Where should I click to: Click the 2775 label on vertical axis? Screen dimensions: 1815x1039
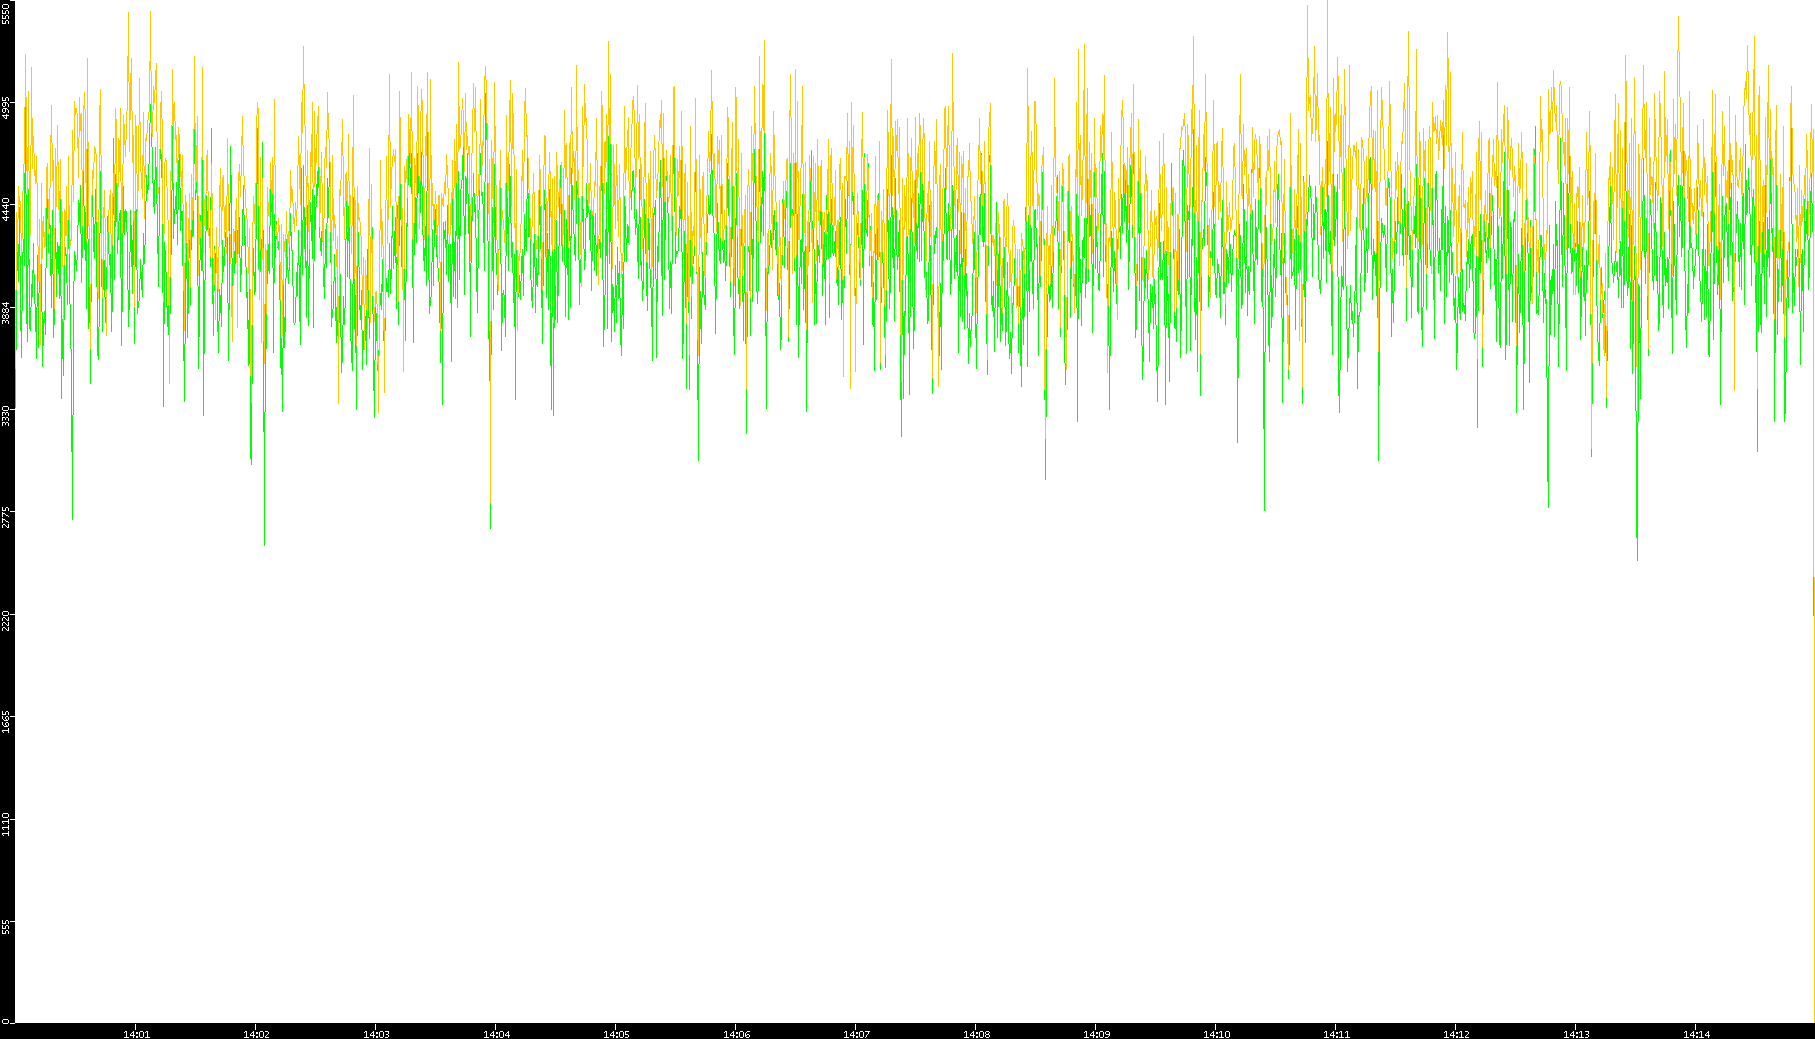pyautogui.click(x=7, y=518)
